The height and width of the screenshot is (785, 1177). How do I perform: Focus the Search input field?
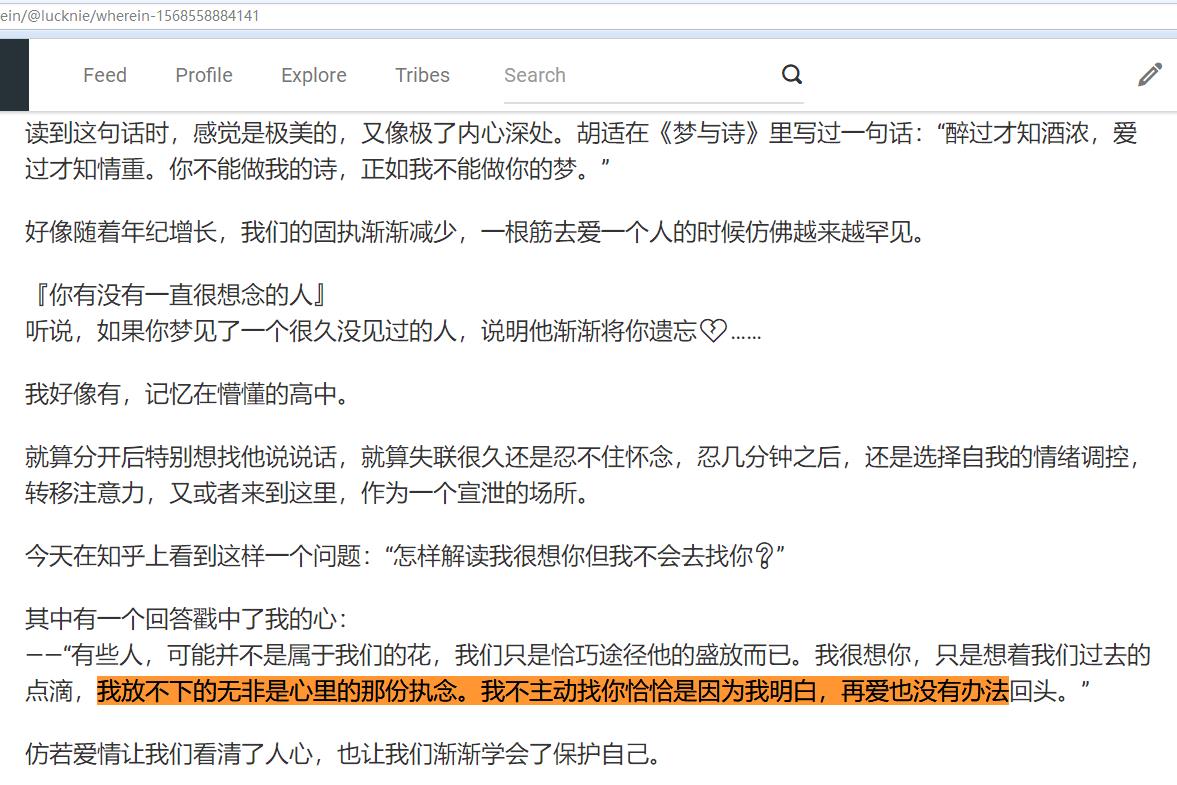coord(635,75)
